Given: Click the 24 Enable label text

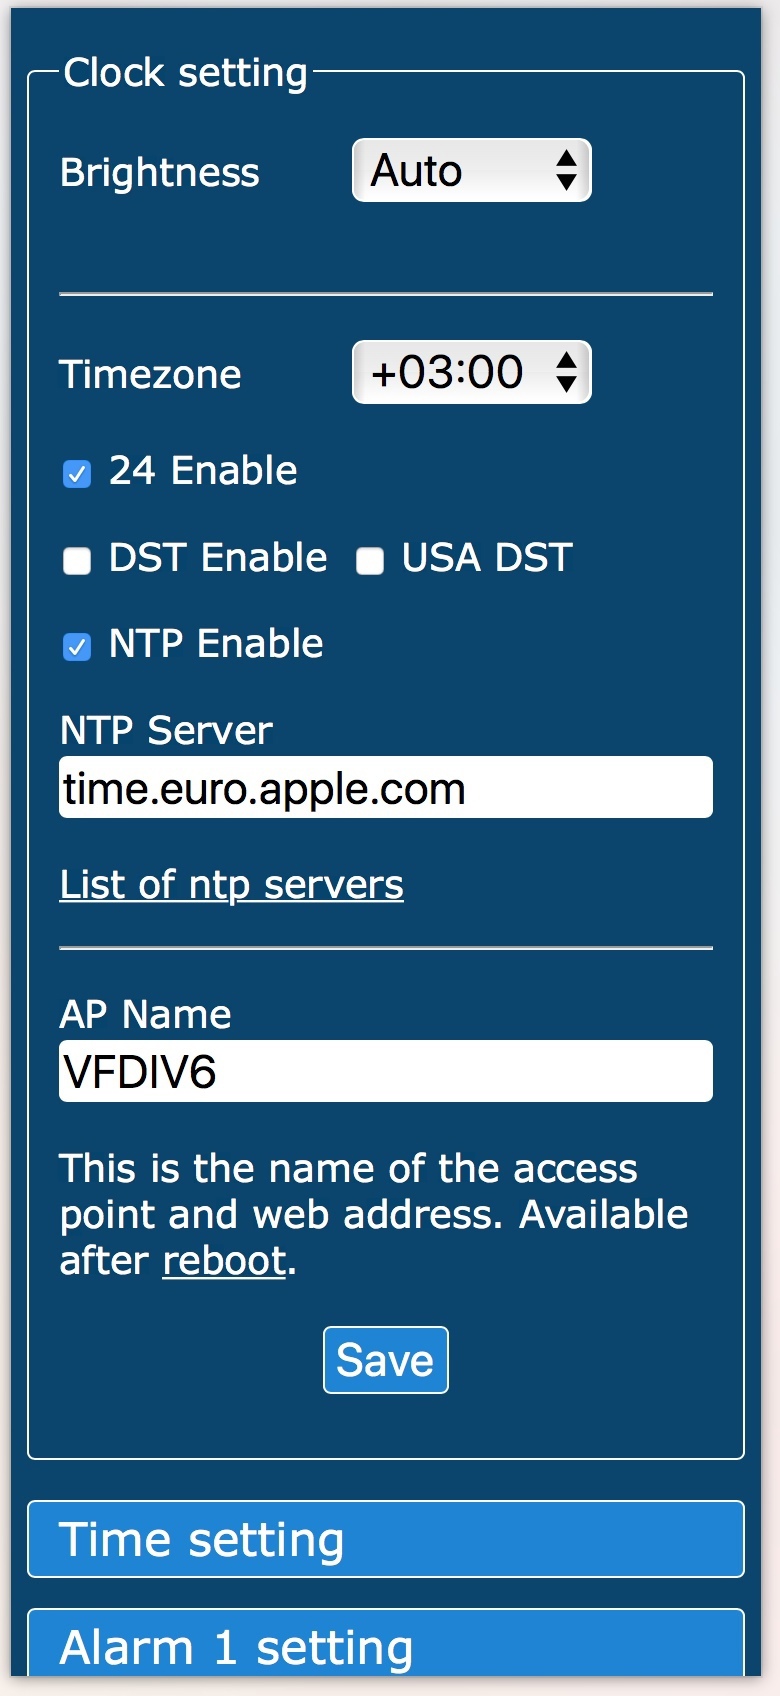Looking at the screenshot, I should point(203,470).
